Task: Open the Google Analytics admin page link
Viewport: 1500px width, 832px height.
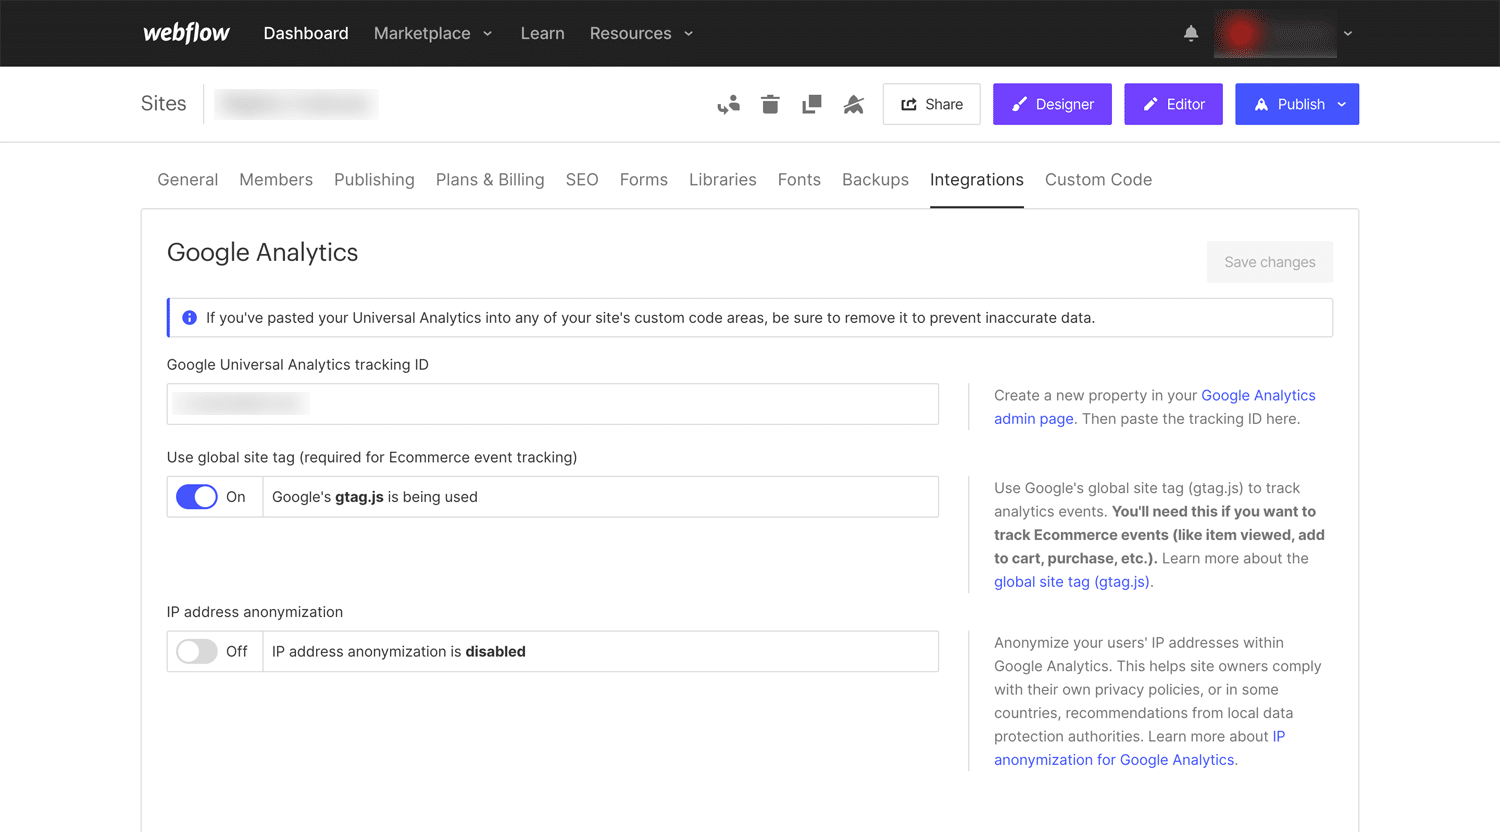Action: point(1155,407)
